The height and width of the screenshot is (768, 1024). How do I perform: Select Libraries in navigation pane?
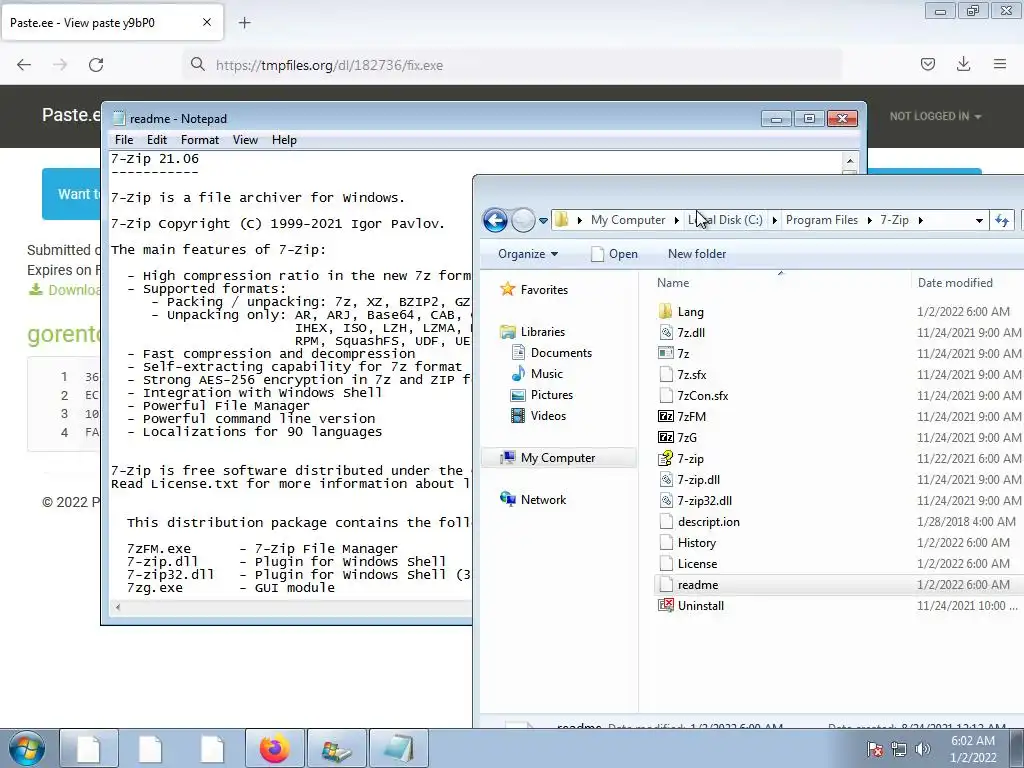coord(542,332)
